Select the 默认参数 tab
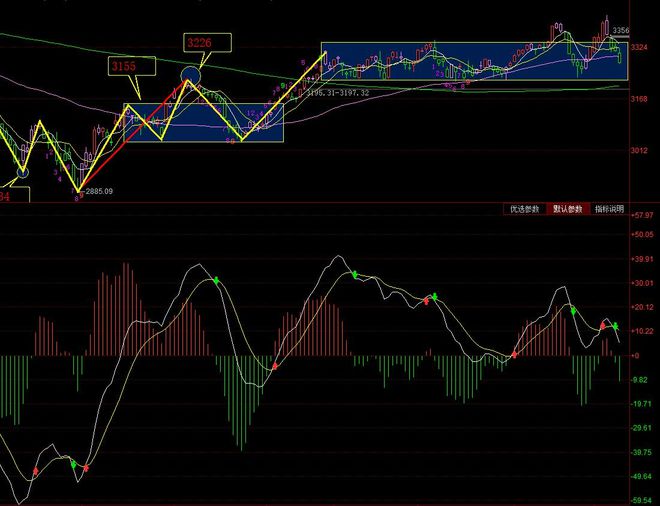Screen dimensions: 660x506 pyautogui.click(x=567, y=209)
